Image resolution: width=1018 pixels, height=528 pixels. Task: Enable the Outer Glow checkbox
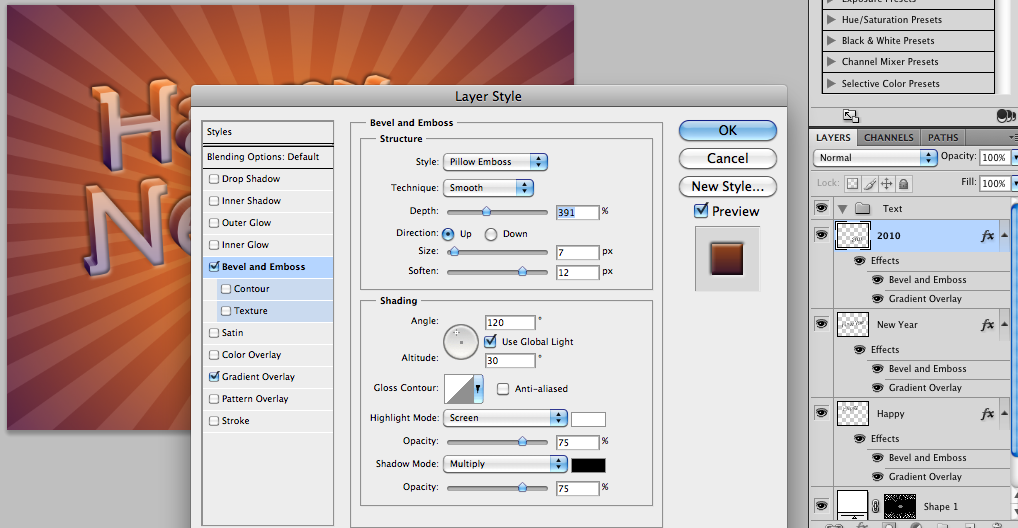point(214,223)
